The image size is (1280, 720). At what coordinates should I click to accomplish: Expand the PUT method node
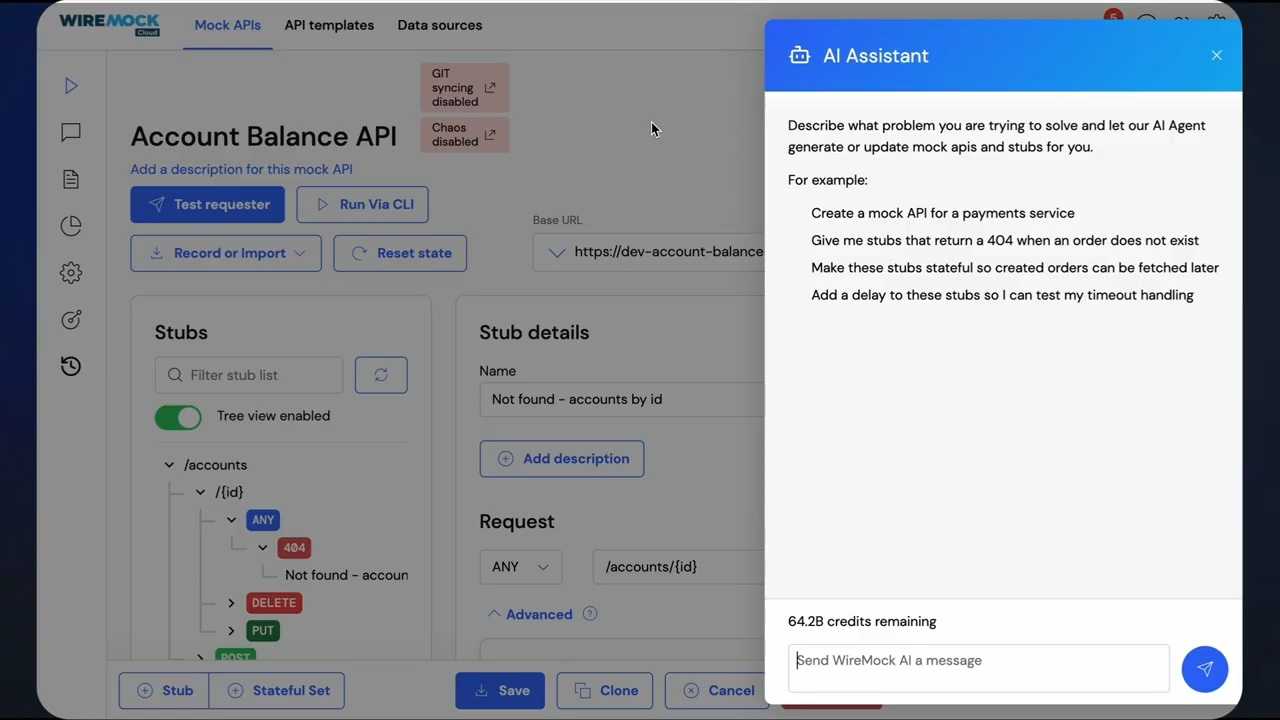[231, 631]
